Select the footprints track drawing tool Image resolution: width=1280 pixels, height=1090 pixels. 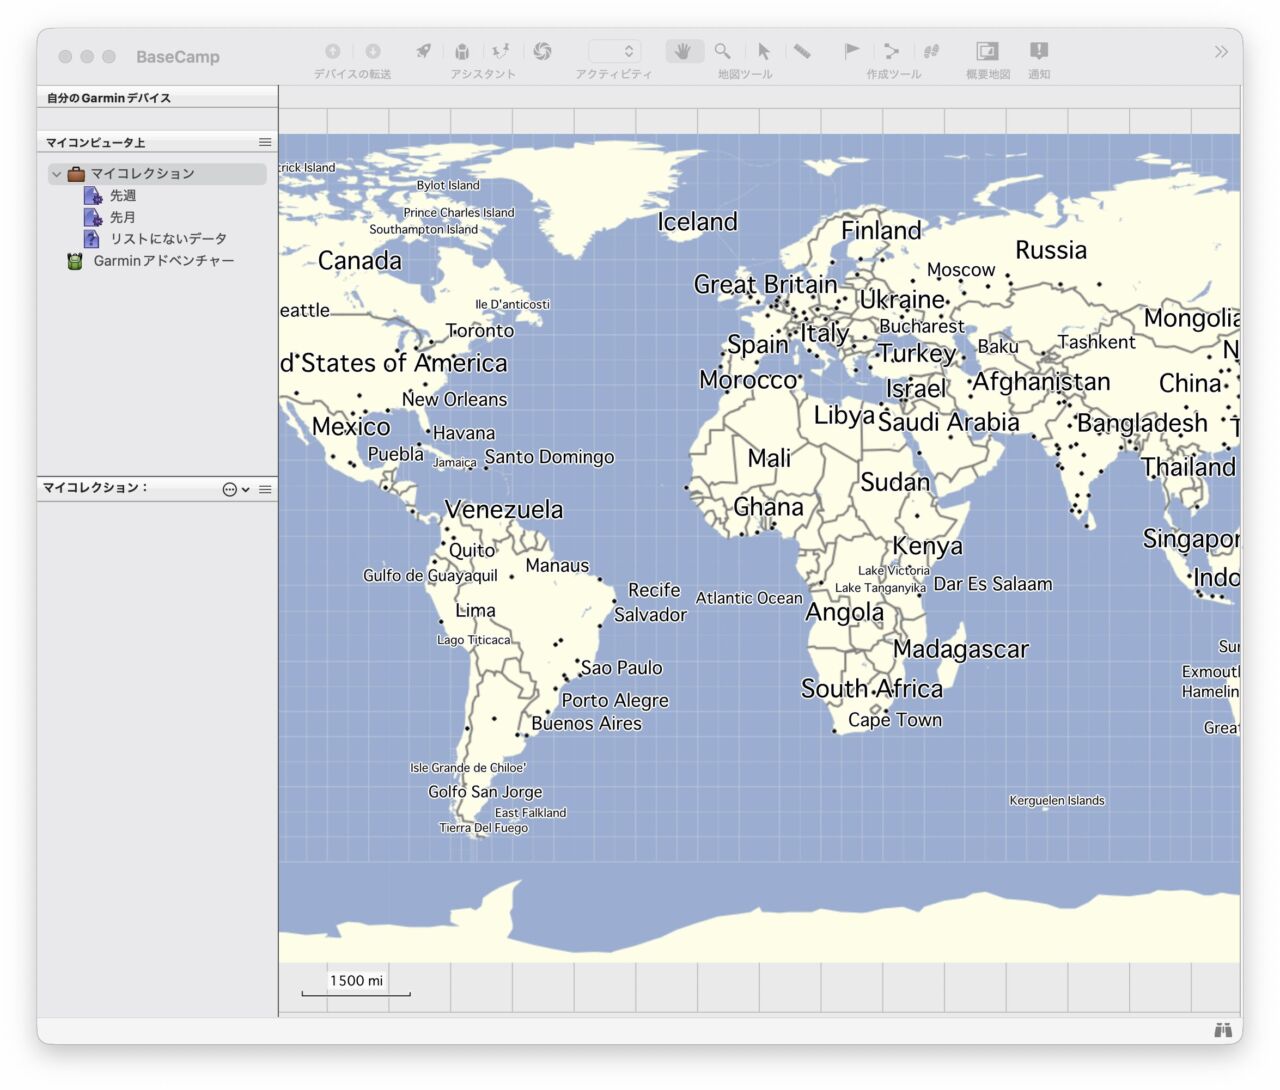coord(931,51)
